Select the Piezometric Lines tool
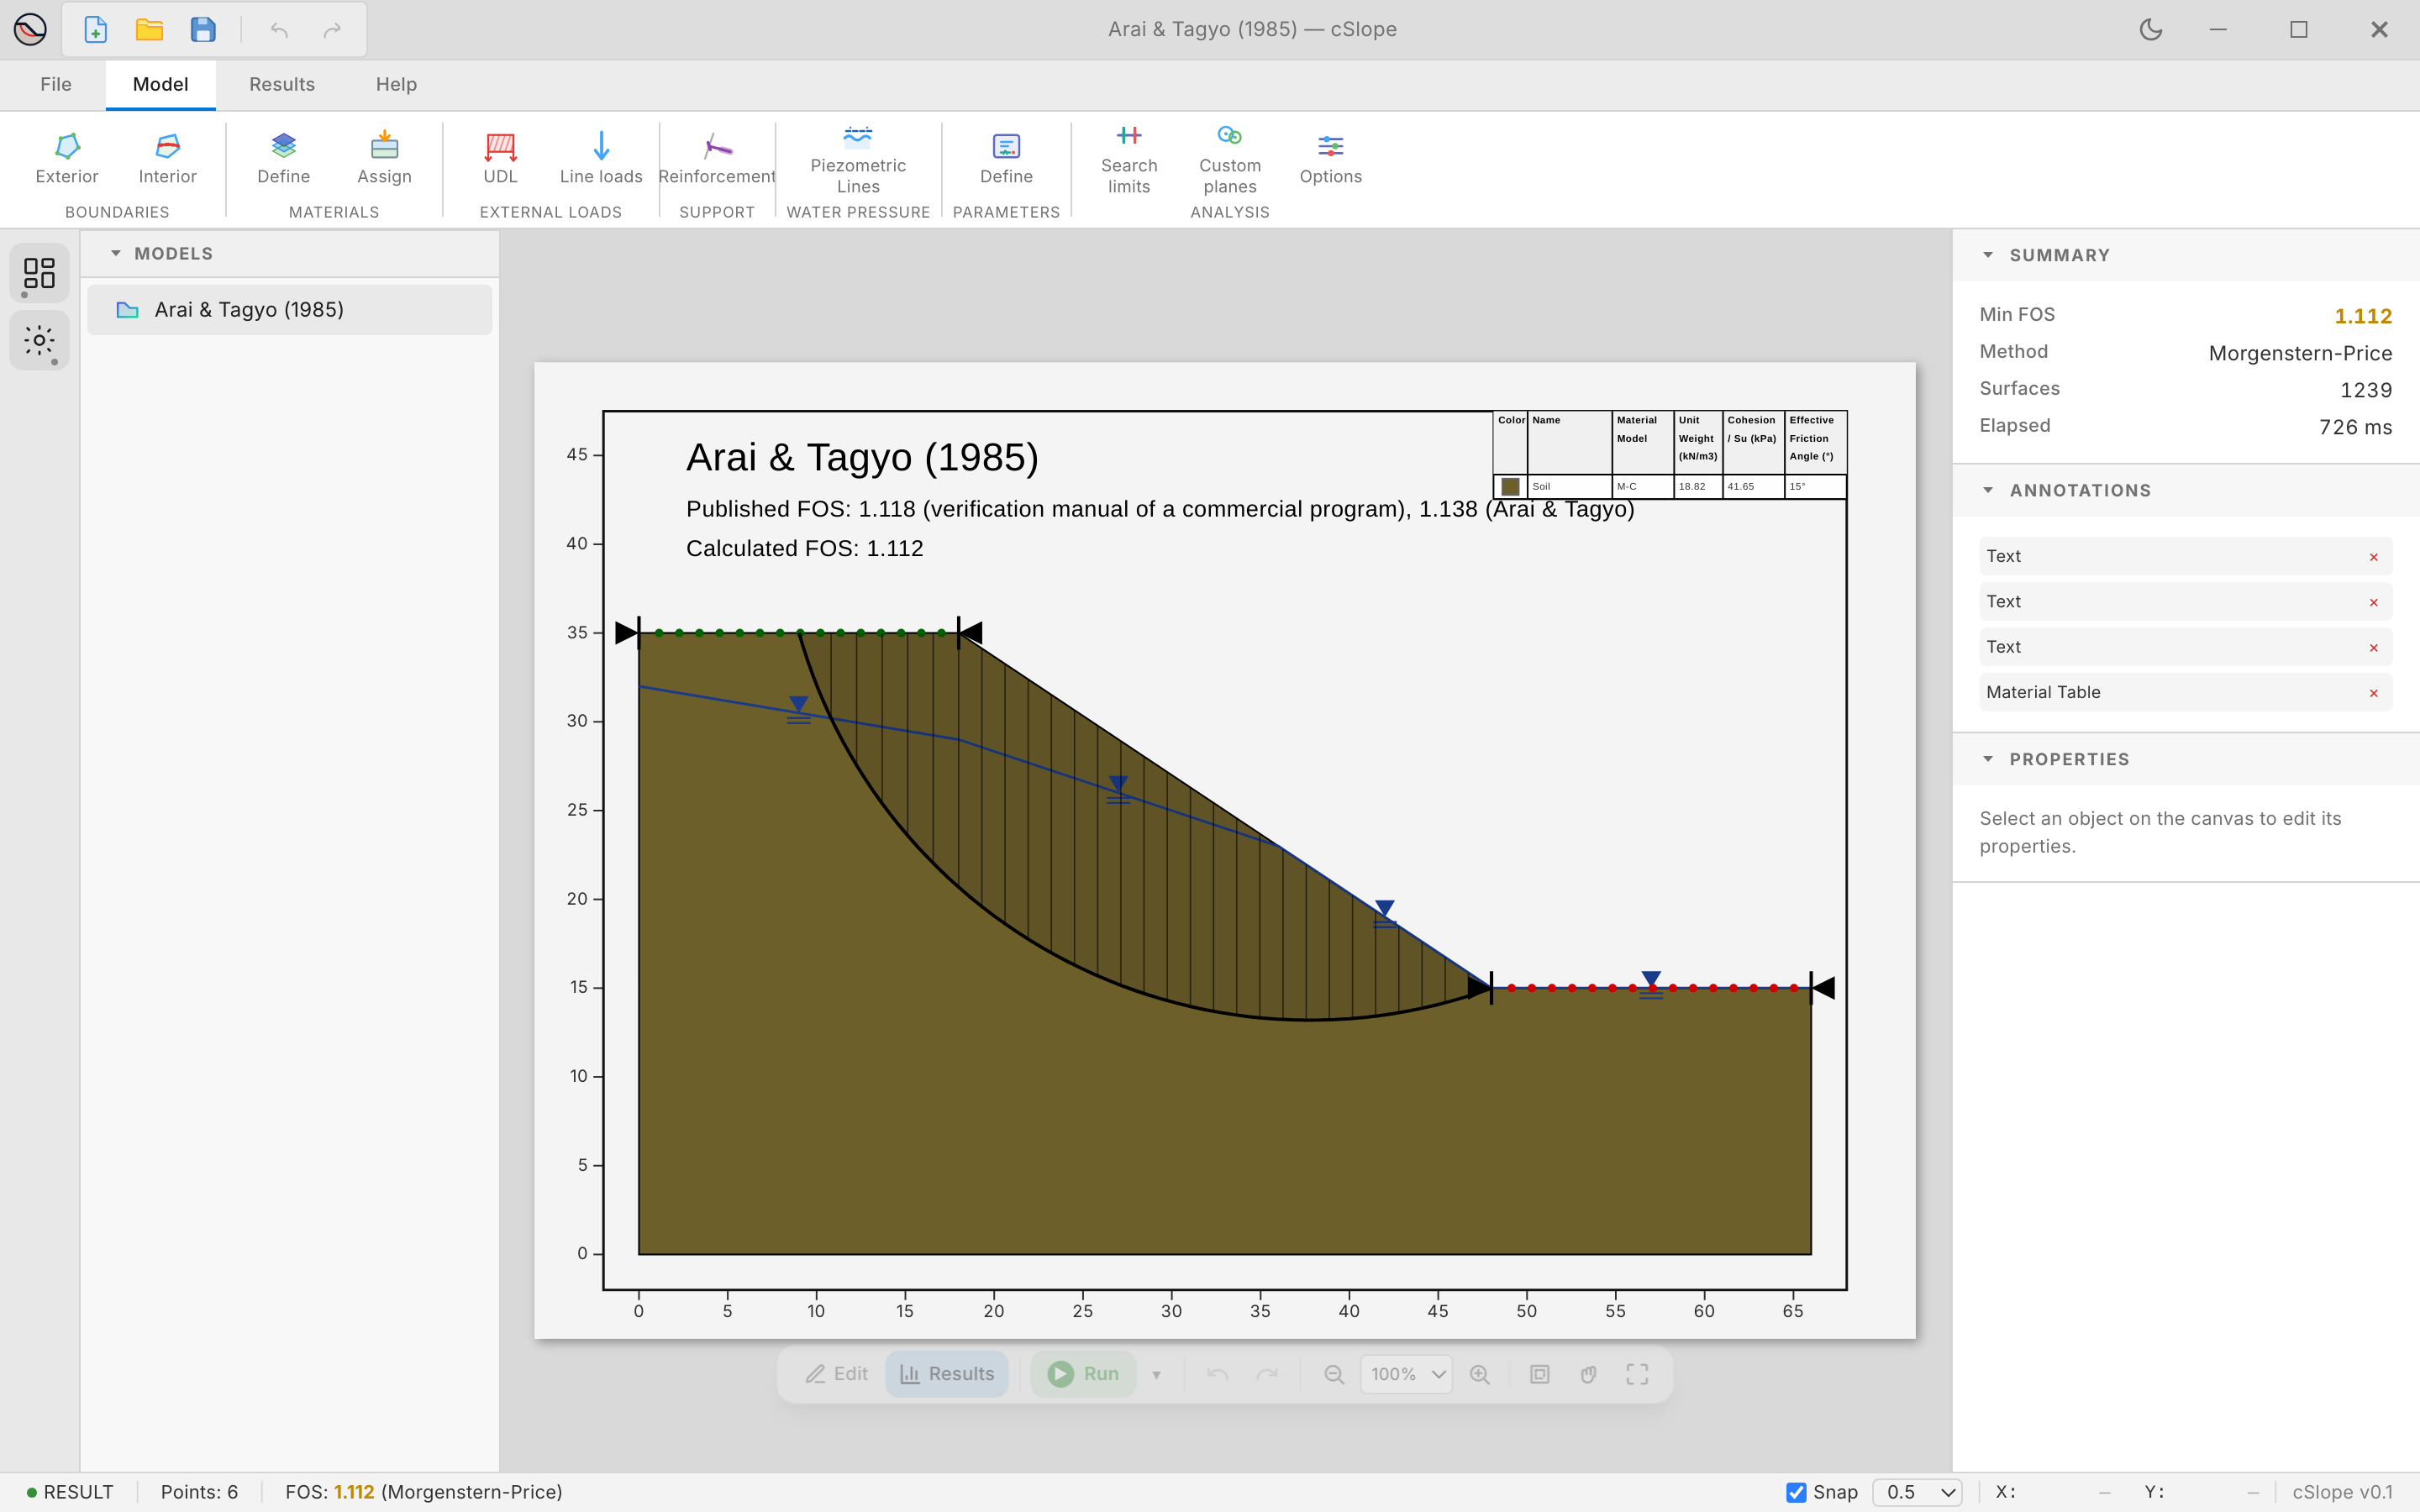2420x1512 pixels. (858, 159)
